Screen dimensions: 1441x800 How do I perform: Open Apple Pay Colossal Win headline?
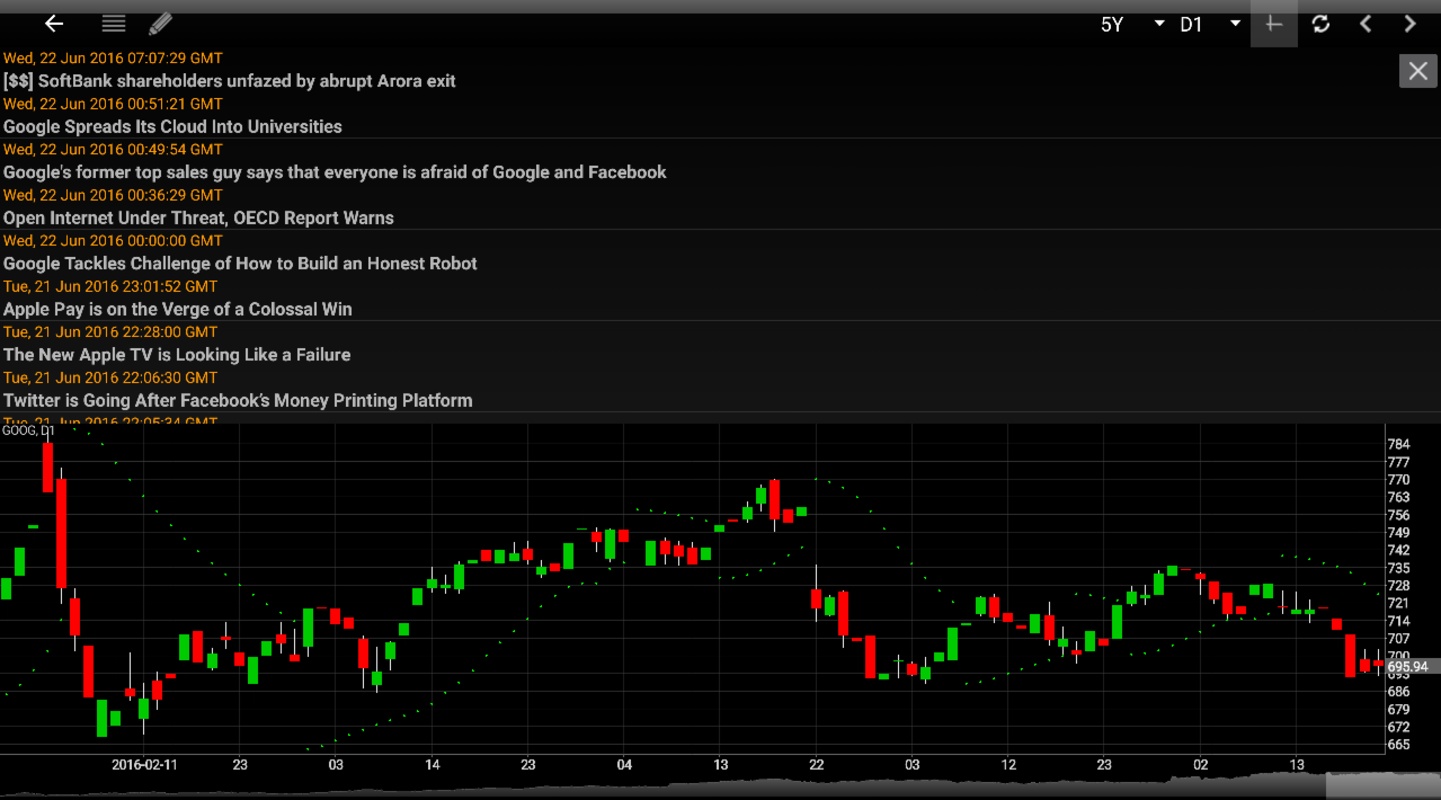pos(177,309)
